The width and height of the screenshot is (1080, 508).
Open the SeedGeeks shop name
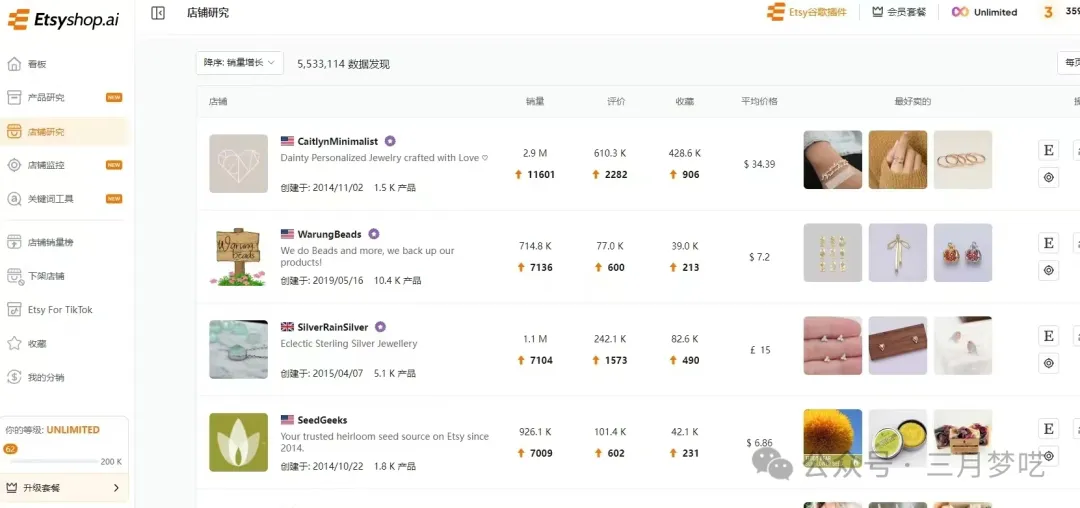tap(322, 420)
